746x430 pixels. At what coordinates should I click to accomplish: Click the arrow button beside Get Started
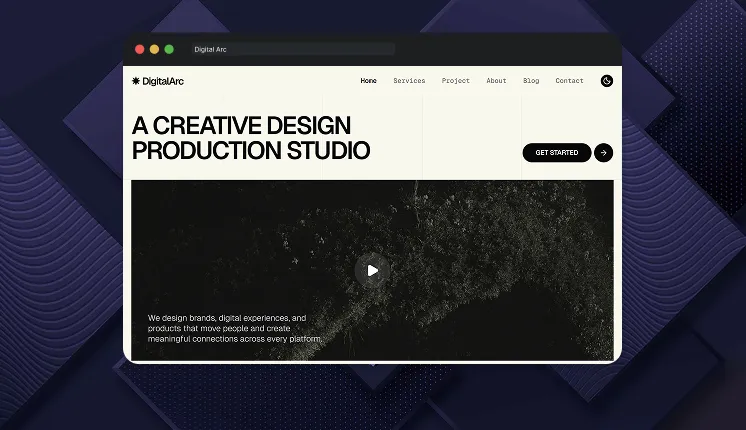tap(603, 153)
